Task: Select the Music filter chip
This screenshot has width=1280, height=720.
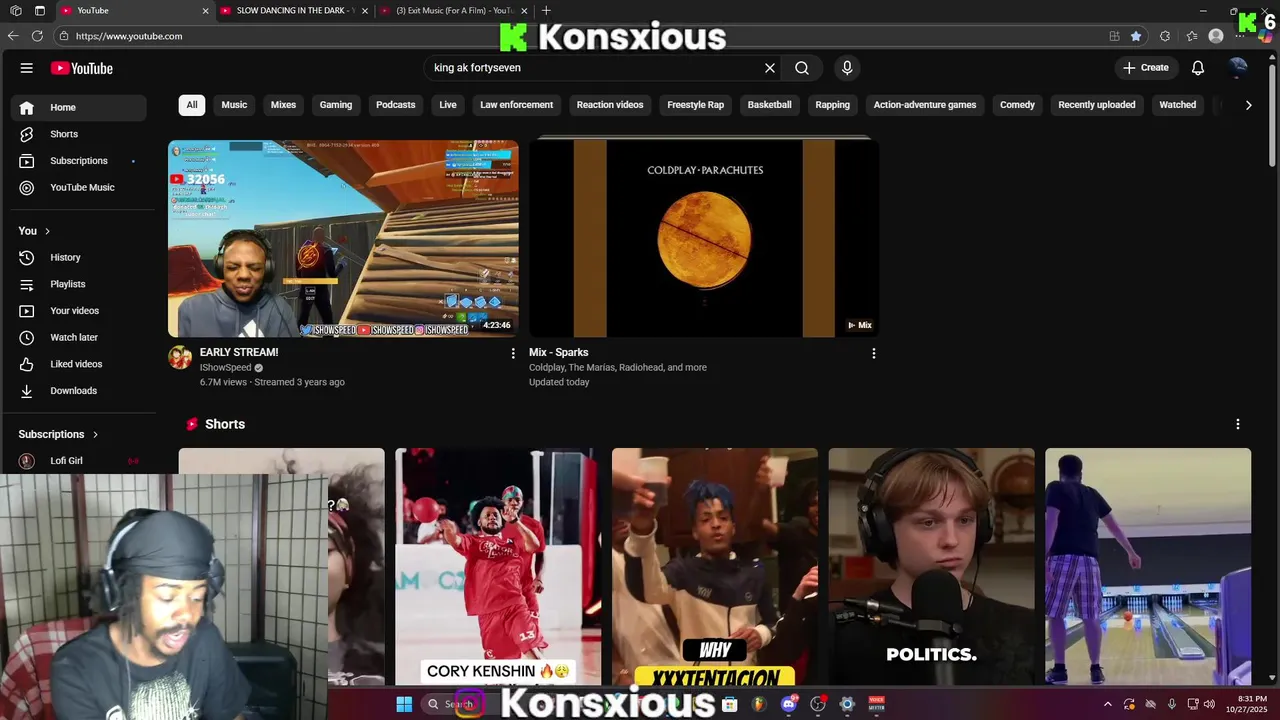Action: (x=234, y=105)
